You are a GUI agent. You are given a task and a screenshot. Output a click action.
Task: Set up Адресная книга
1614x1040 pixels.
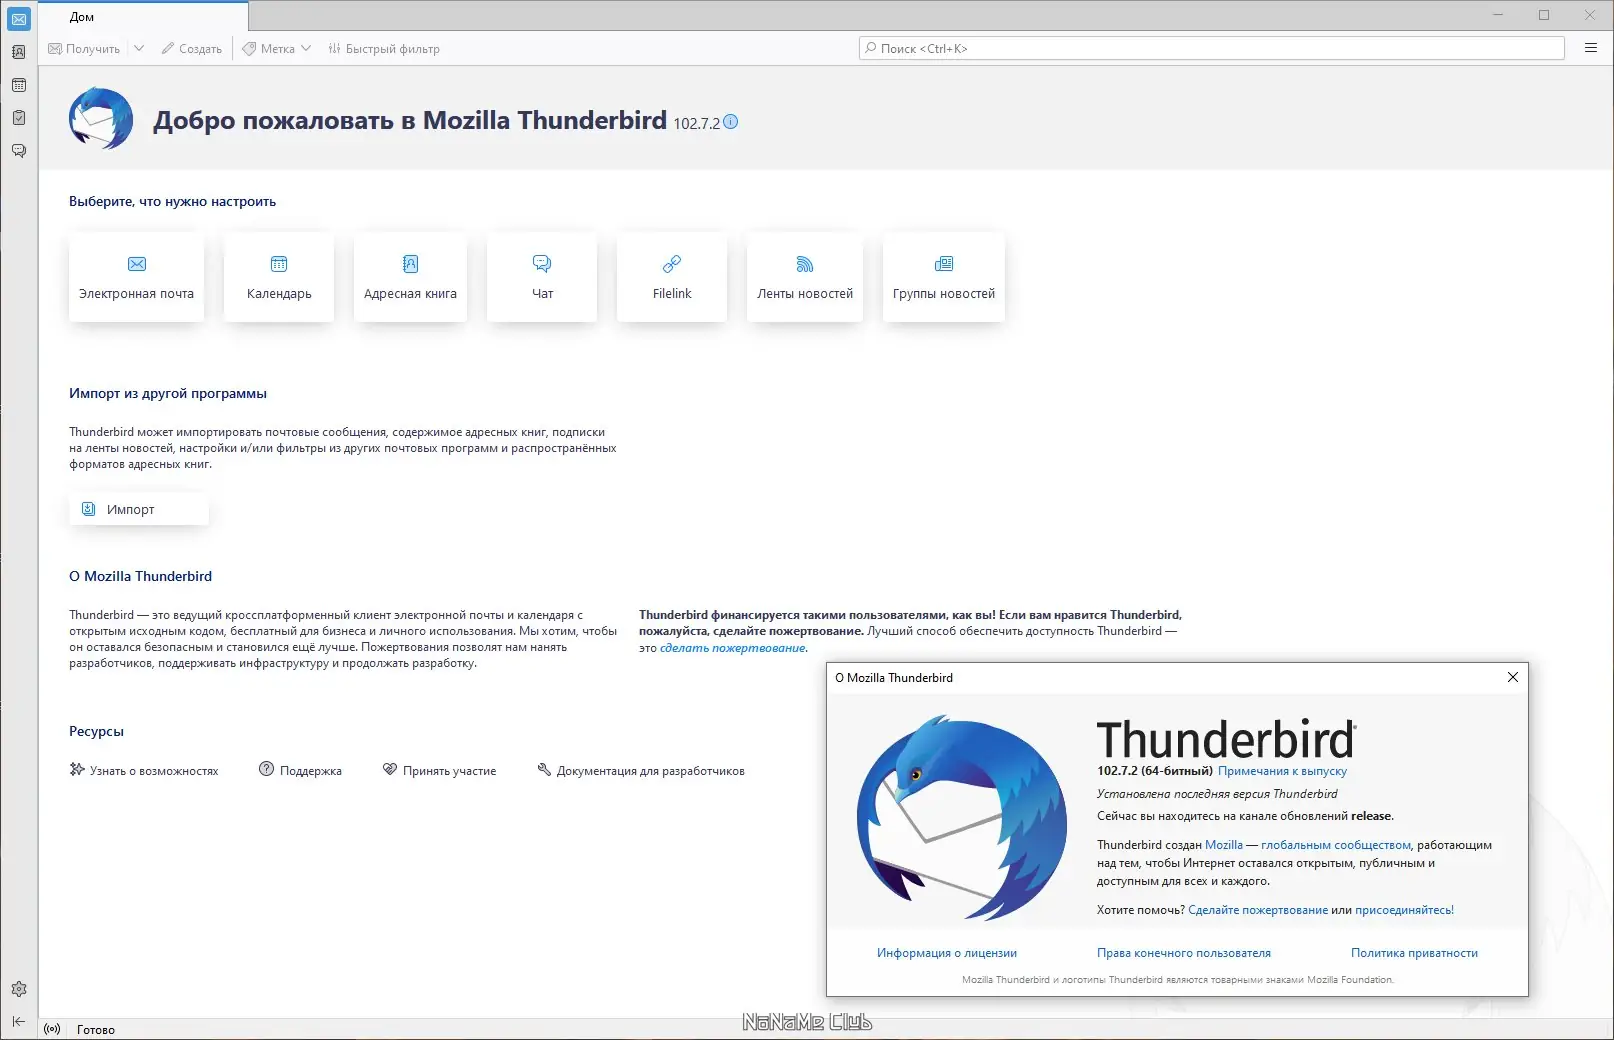tap(410, 277)
